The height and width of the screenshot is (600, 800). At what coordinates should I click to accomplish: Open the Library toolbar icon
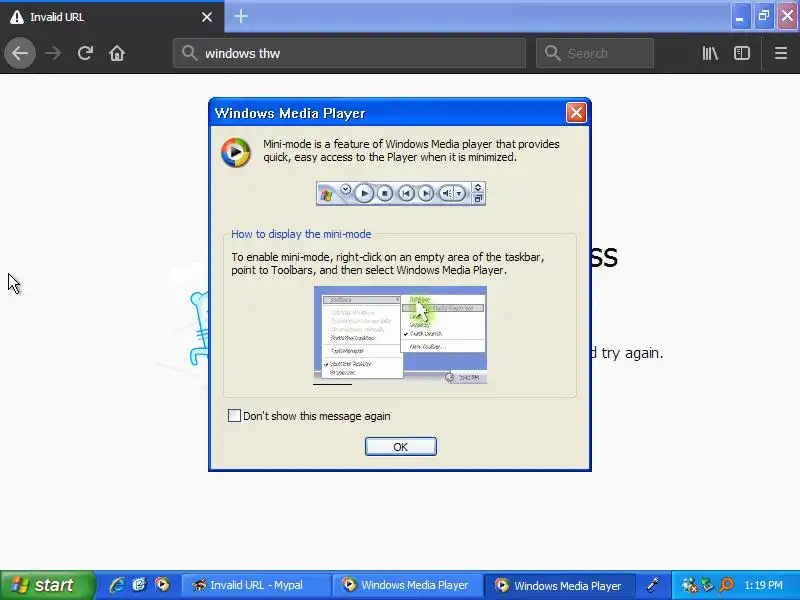(710, 53)
